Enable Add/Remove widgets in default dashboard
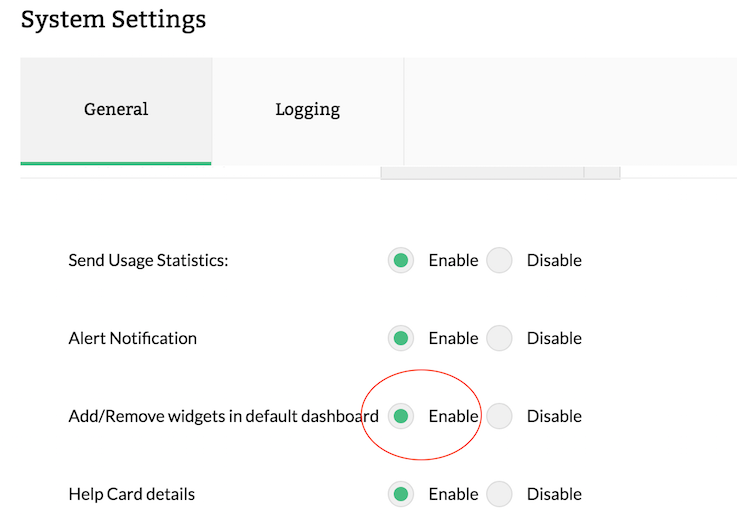 [x=401, y=416]
